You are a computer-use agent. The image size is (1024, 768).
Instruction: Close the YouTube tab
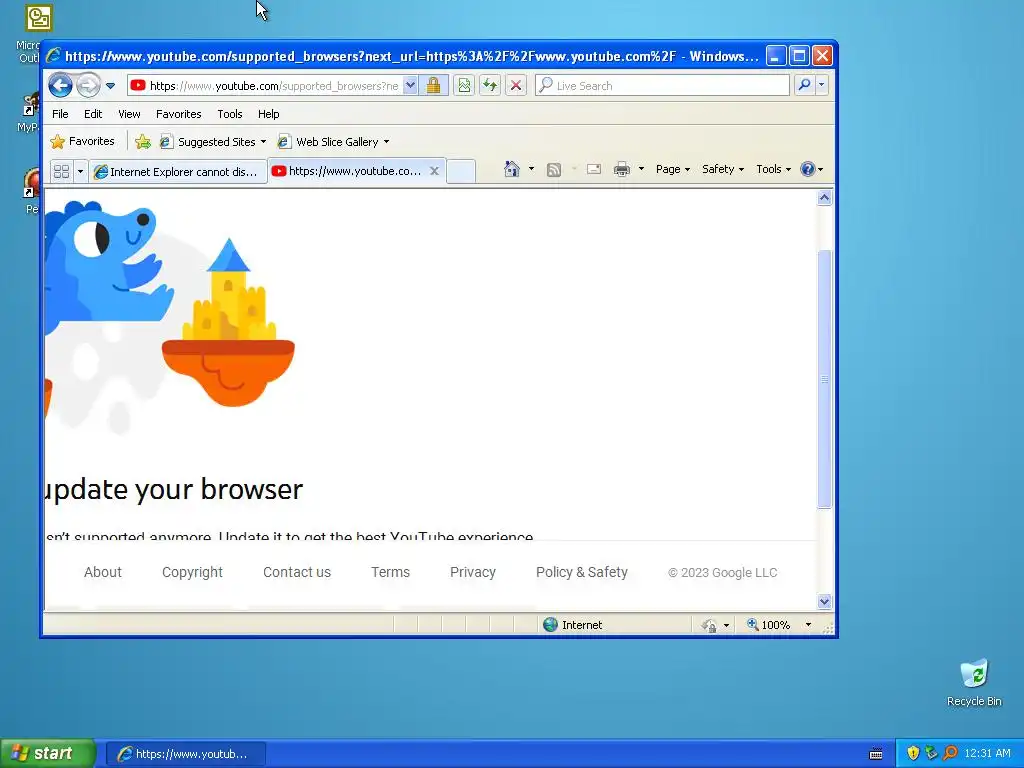coord(434,170)
